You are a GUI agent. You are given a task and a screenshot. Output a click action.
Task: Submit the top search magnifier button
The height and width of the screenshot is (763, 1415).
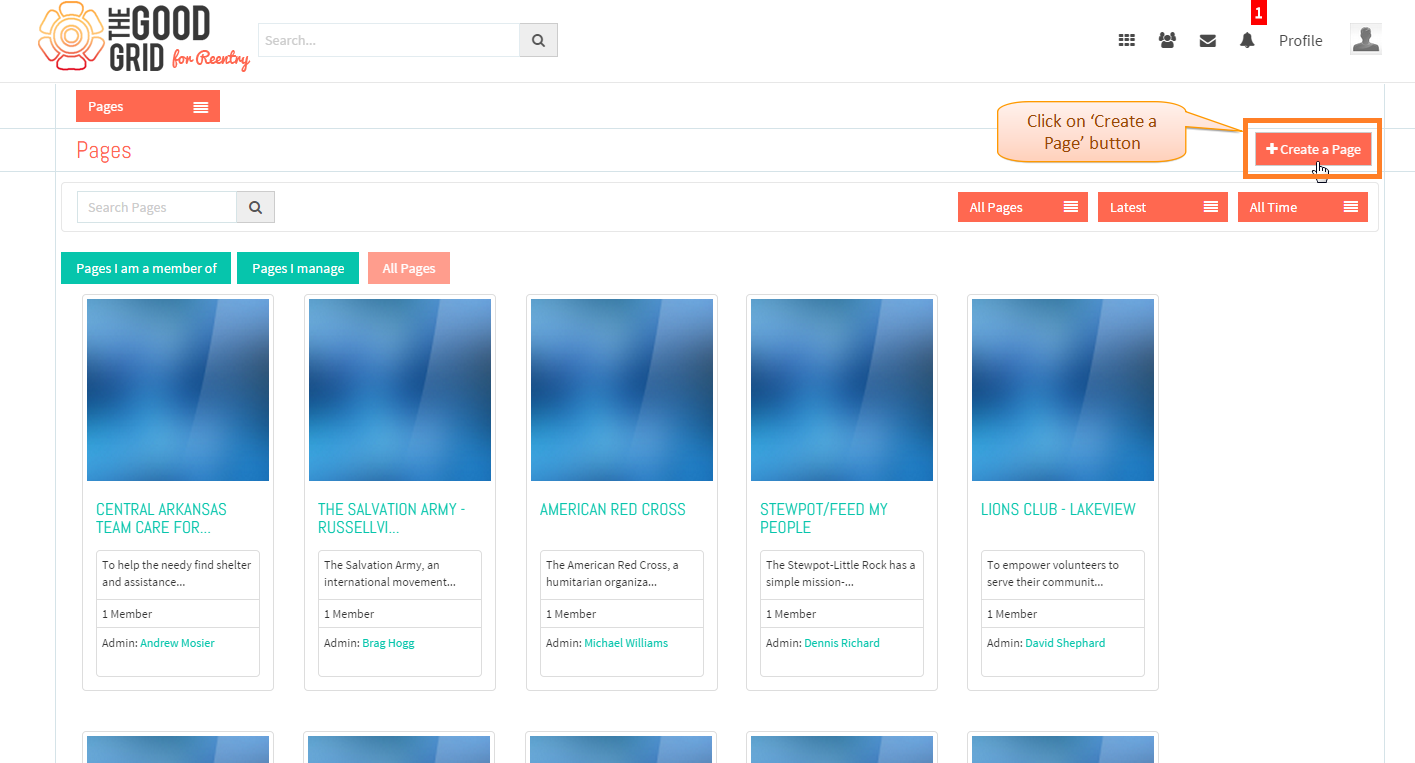tap(538, 40)
